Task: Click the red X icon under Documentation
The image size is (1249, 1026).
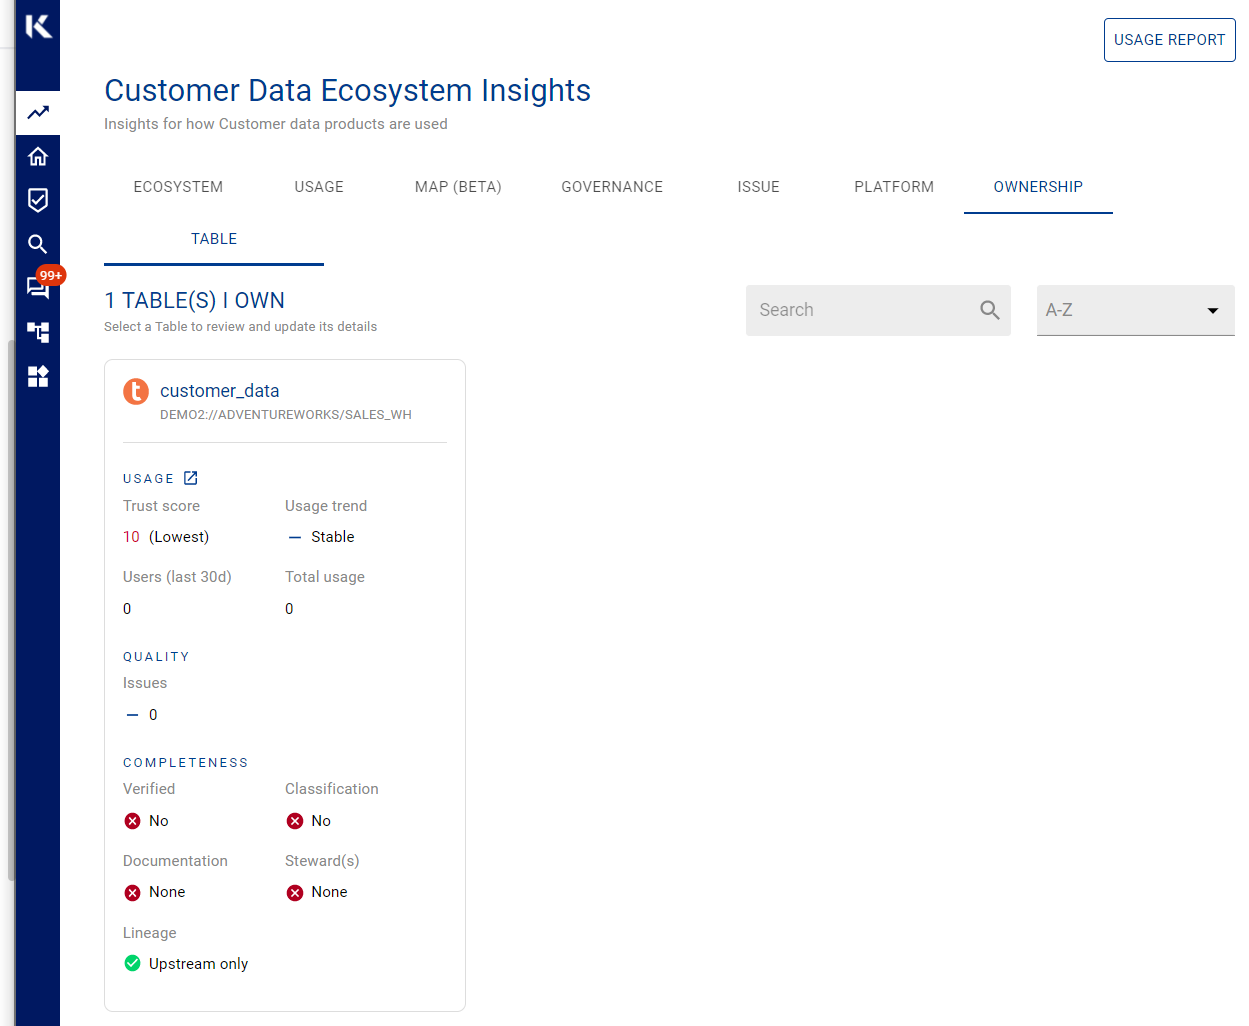Action: (132, 893)
